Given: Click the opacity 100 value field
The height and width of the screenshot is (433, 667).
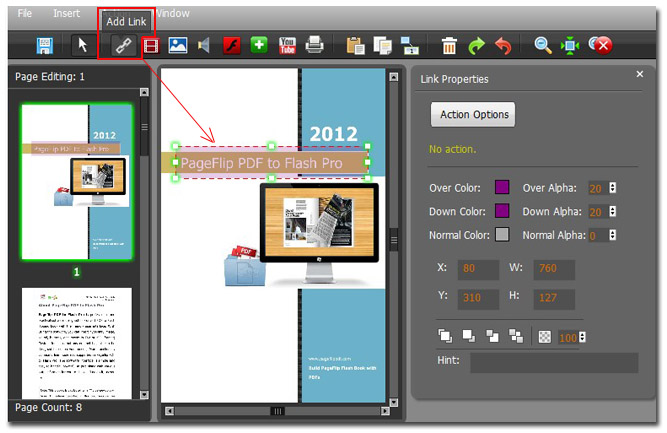Looking at the screenshot, I should pos(568,338).
